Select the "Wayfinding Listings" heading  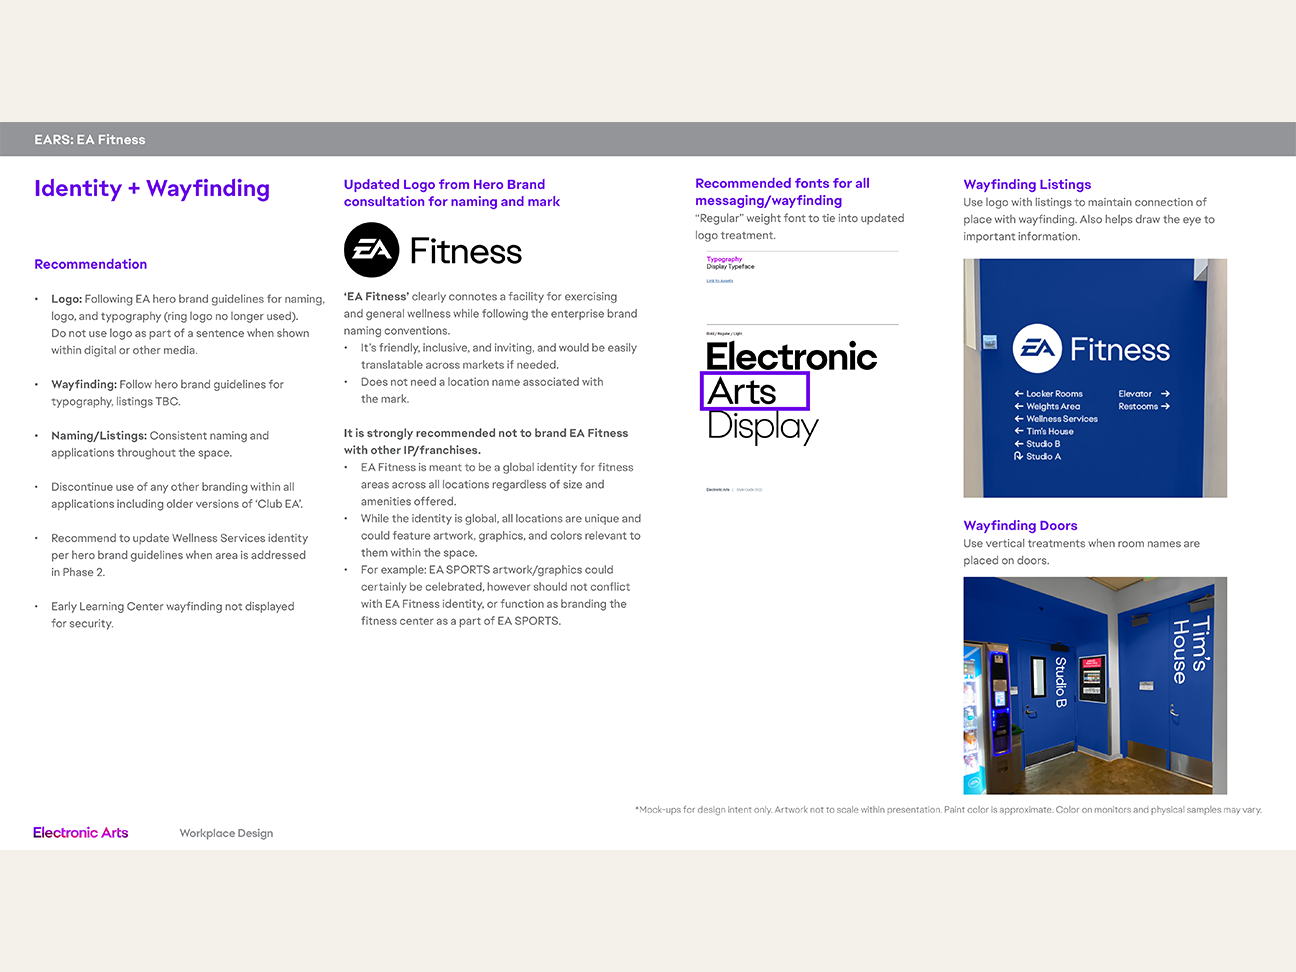point(1027,185)
